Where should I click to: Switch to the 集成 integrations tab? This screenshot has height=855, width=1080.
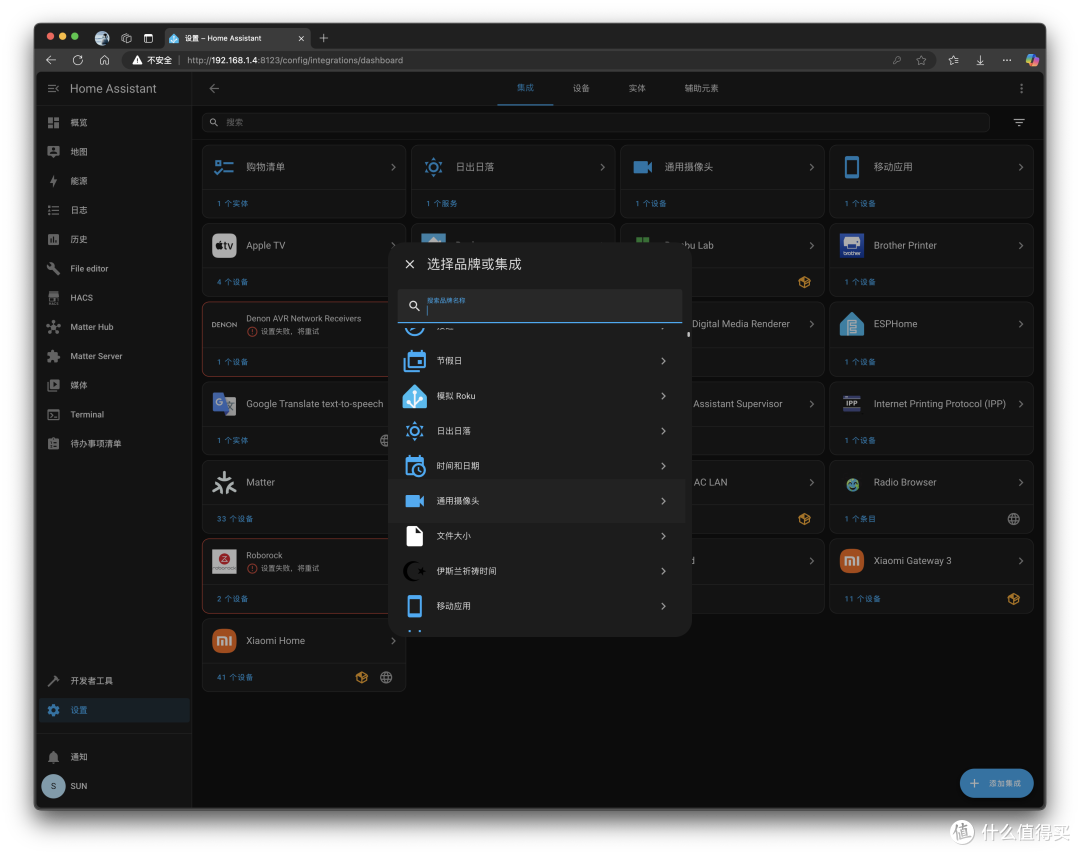tap(525, 88)
